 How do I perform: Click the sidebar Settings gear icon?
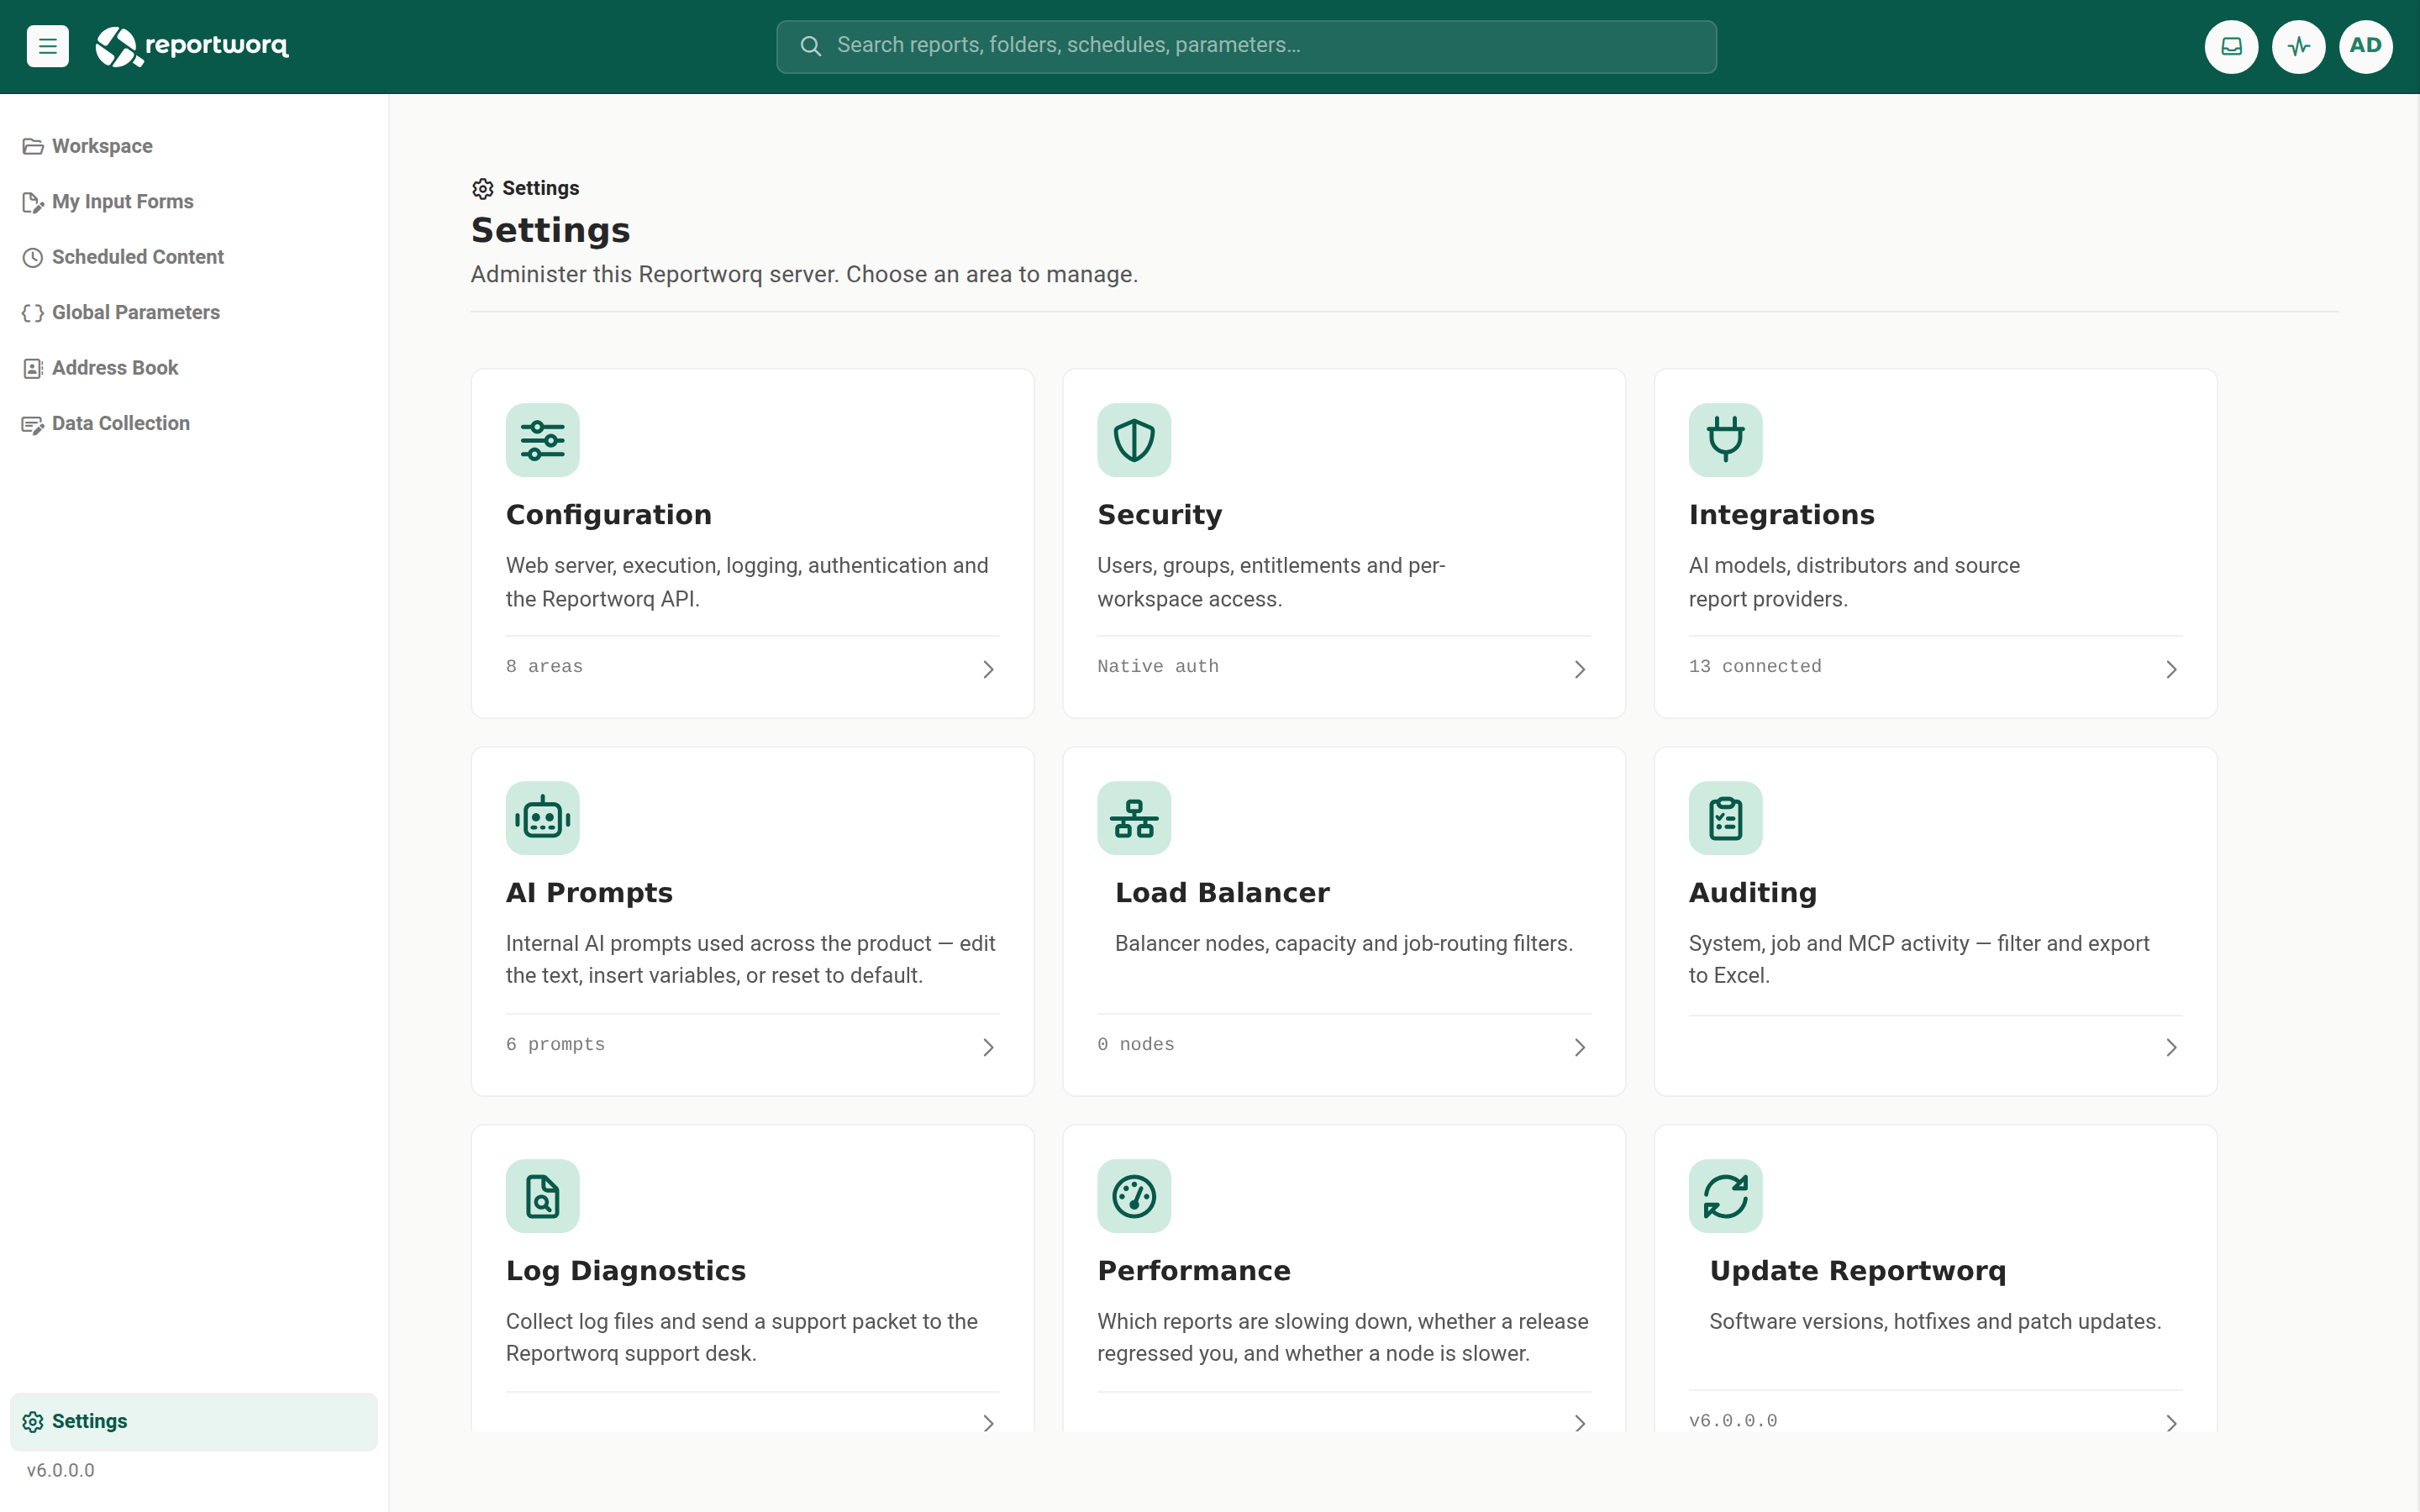pos(33,1422)
